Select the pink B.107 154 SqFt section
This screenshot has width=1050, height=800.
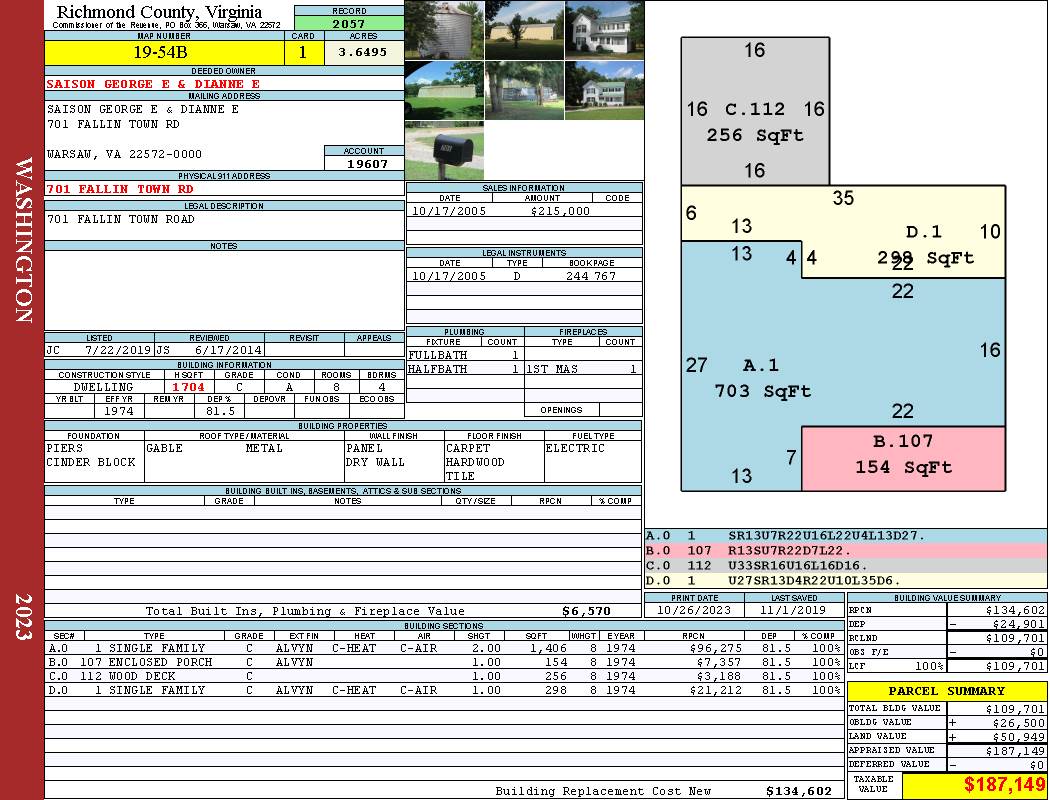[903, 459]
